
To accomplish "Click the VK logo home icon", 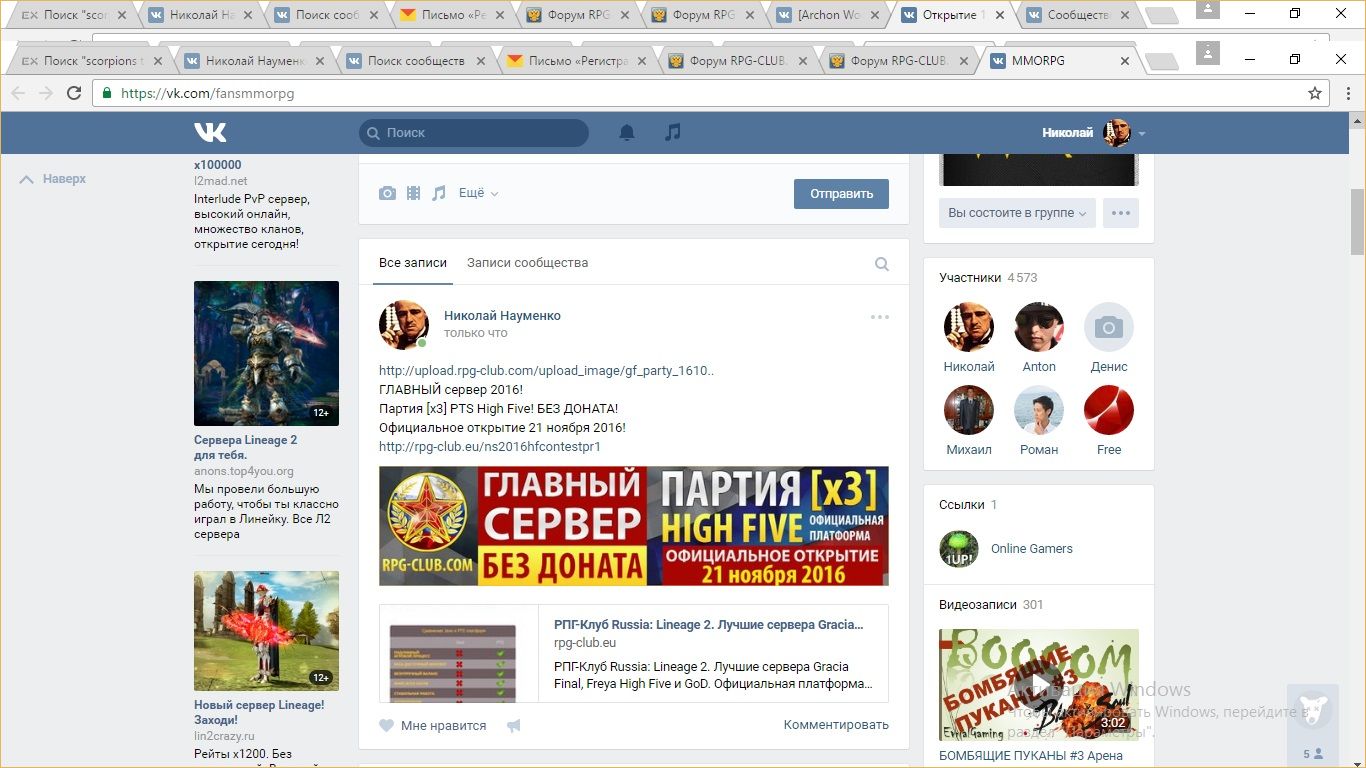I will click(210, 132).
